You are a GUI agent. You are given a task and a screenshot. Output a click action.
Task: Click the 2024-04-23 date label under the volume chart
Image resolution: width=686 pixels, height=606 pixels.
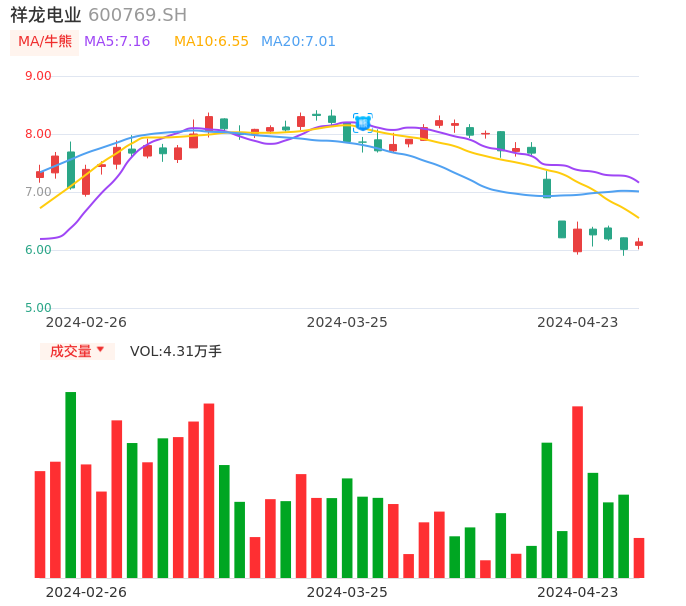point(578,592)
